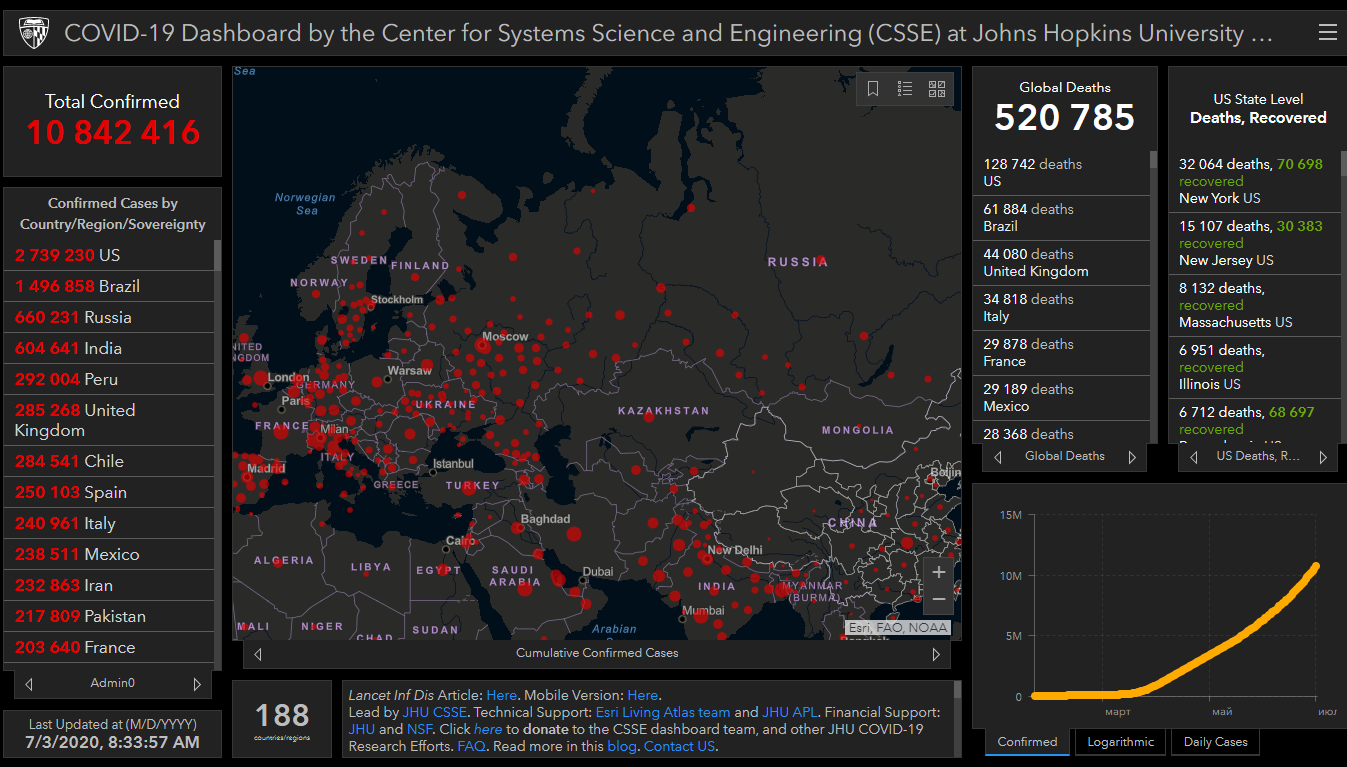Open the basemap gallery grid icon
Viewport: 1347px width, 767px height.
click(937, 89)
